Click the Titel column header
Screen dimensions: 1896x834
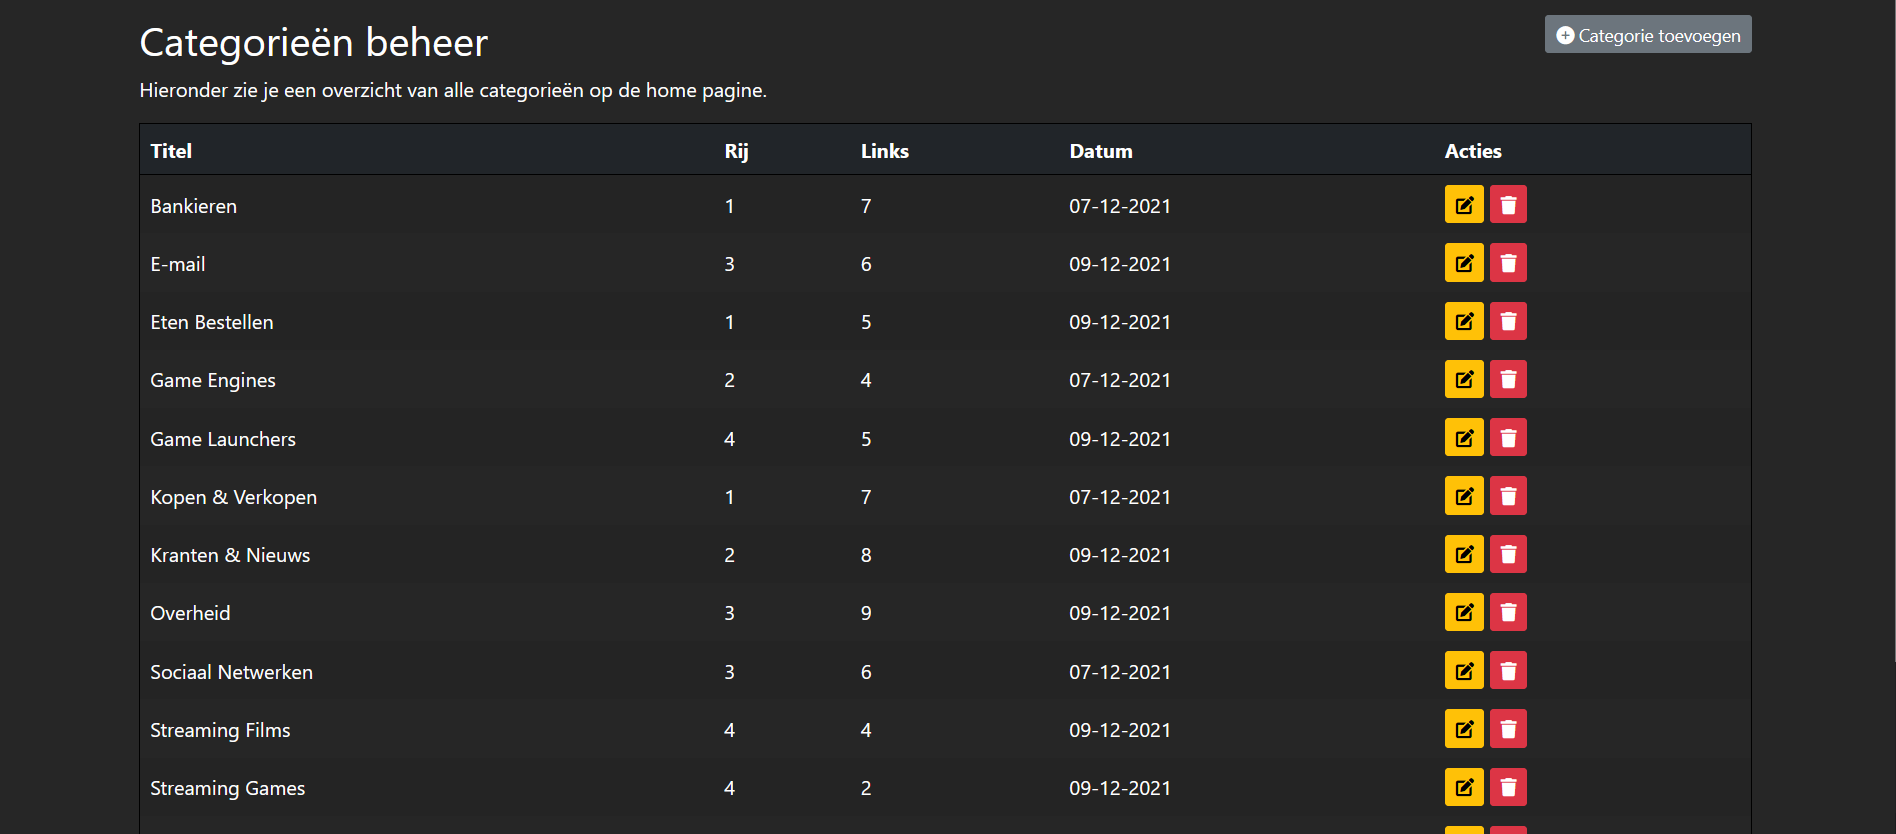[x=171, y=151]
